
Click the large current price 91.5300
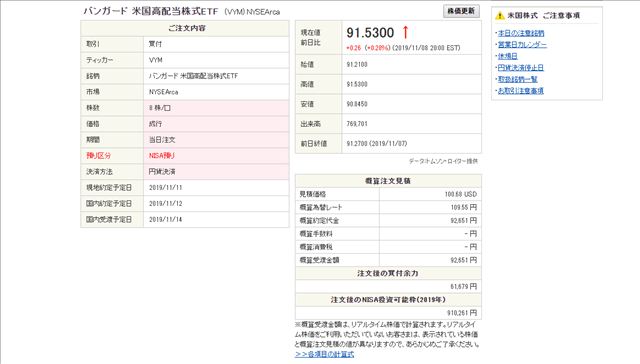370,33
